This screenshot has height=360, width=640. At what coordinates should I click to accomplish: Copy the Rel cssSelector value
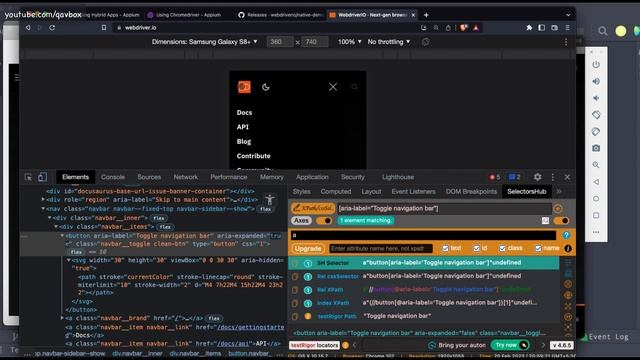(295, 276)
